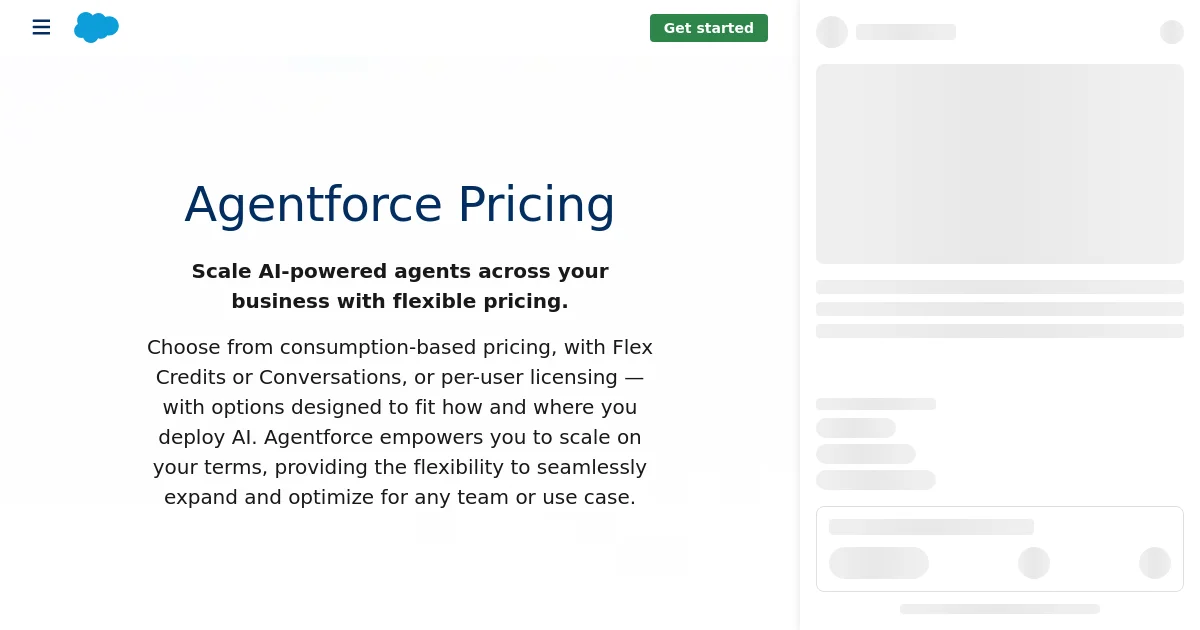This screenshot has width=1200, height=630.
Task: Click the paragraph mentioning Flex Credits or Conversations
Action: [x=400, y=422]
